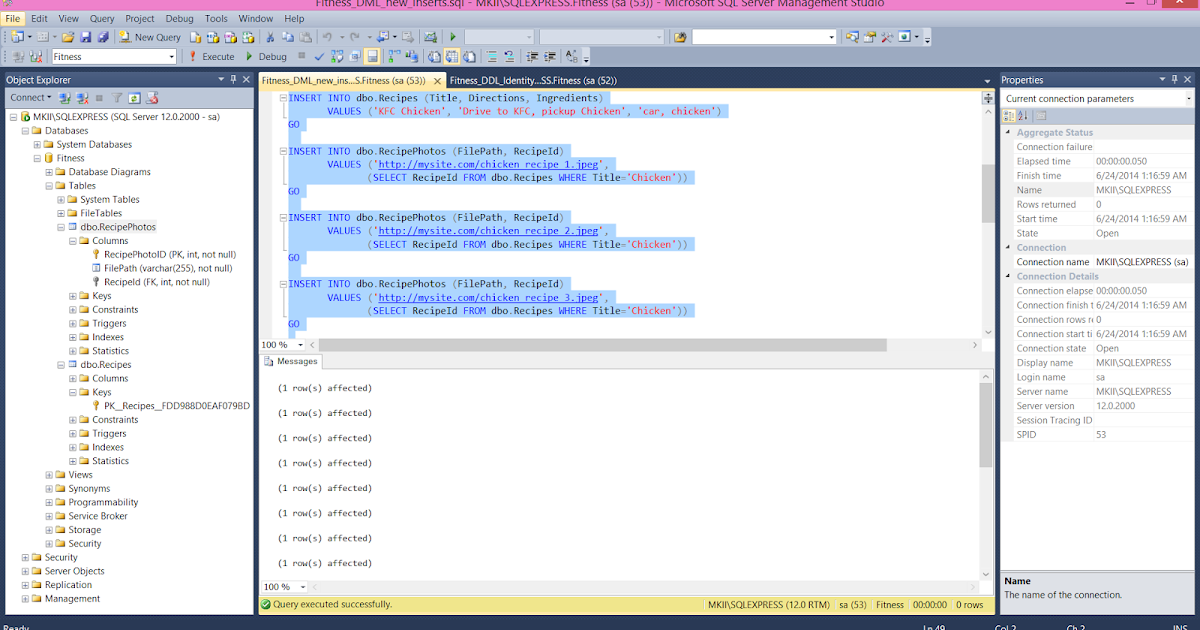Toggle auto-hide pin on Object Explorer

click(x=233, y=79)
